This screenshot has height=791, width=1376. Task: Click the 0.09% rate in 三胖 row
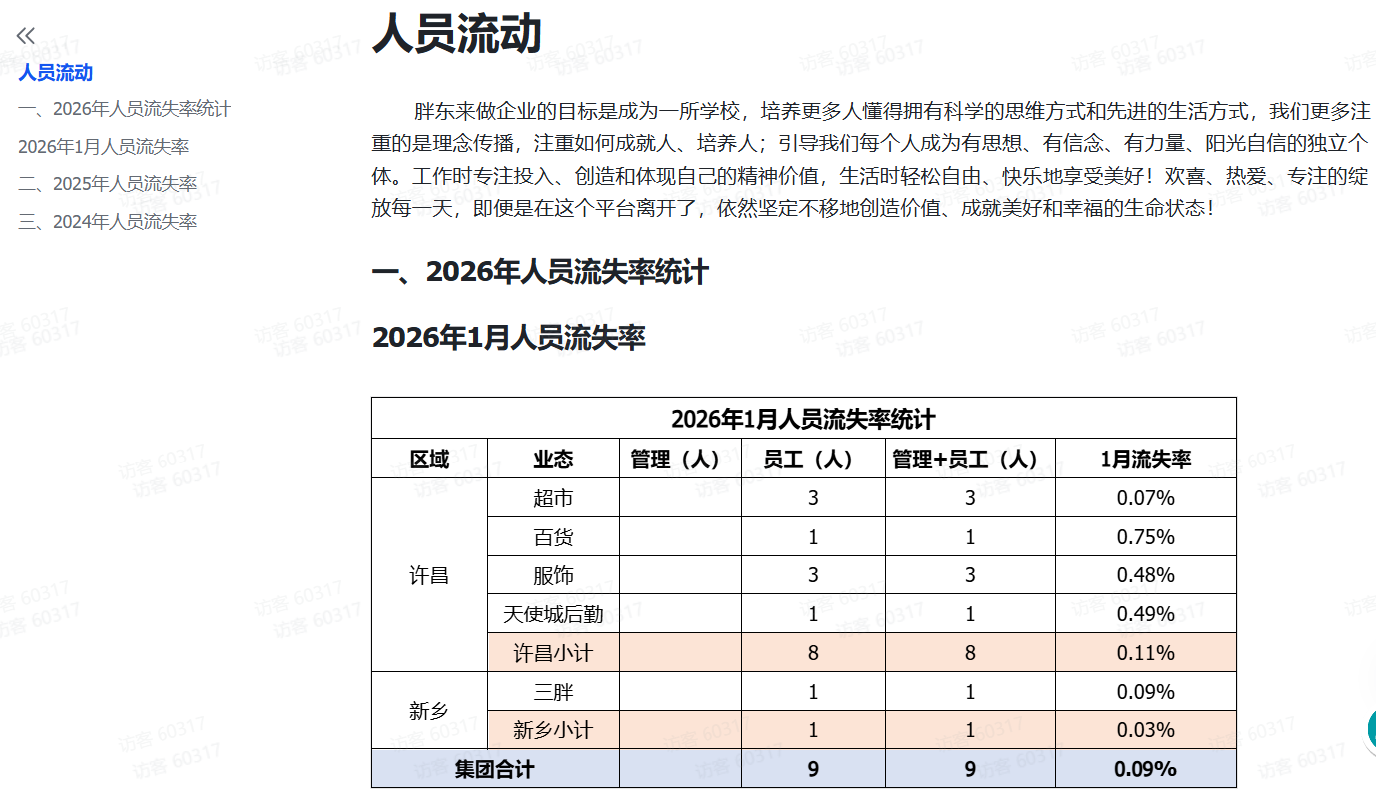click(1146, 692)
